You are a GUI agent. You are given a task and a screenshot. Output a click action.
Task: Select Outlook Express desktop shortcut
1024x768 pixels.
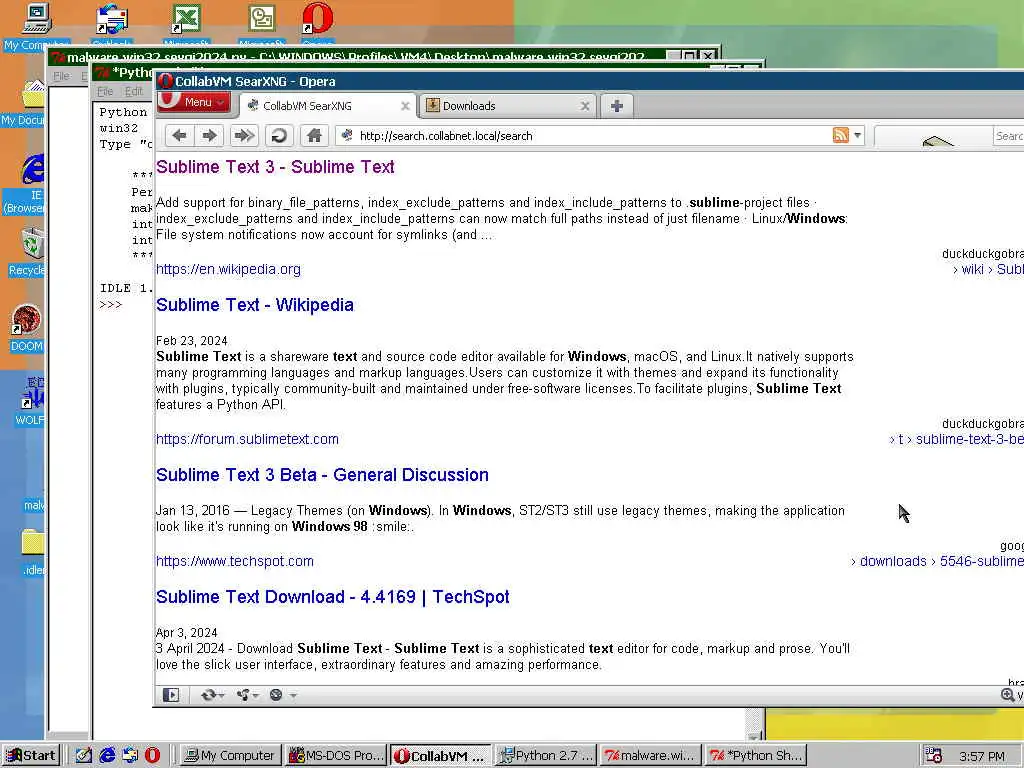112,25
